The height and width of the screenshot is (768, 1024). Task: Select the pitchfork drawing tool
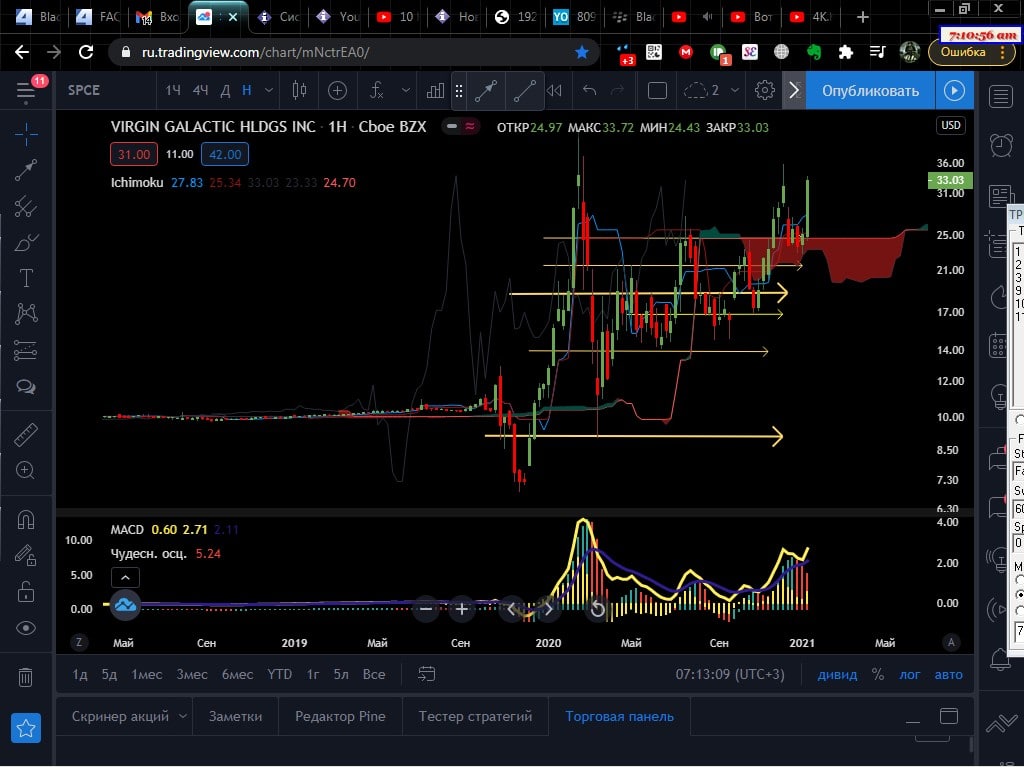26,206
